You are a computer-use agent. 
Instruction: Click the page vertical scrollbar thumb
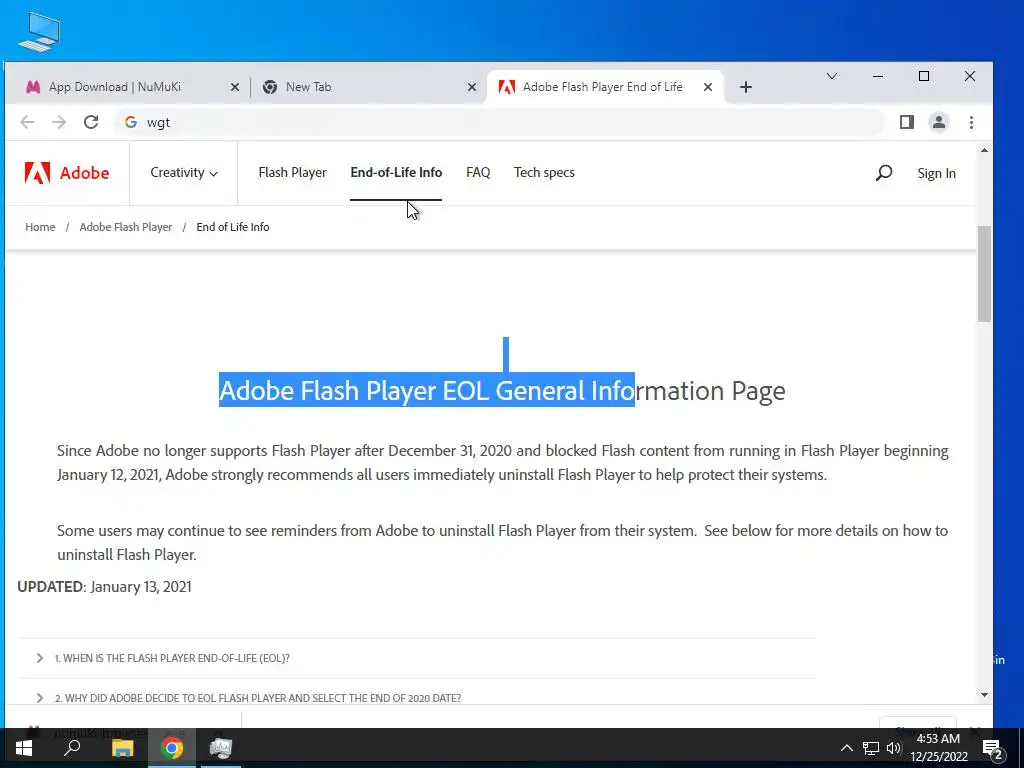tap(984, 274)
